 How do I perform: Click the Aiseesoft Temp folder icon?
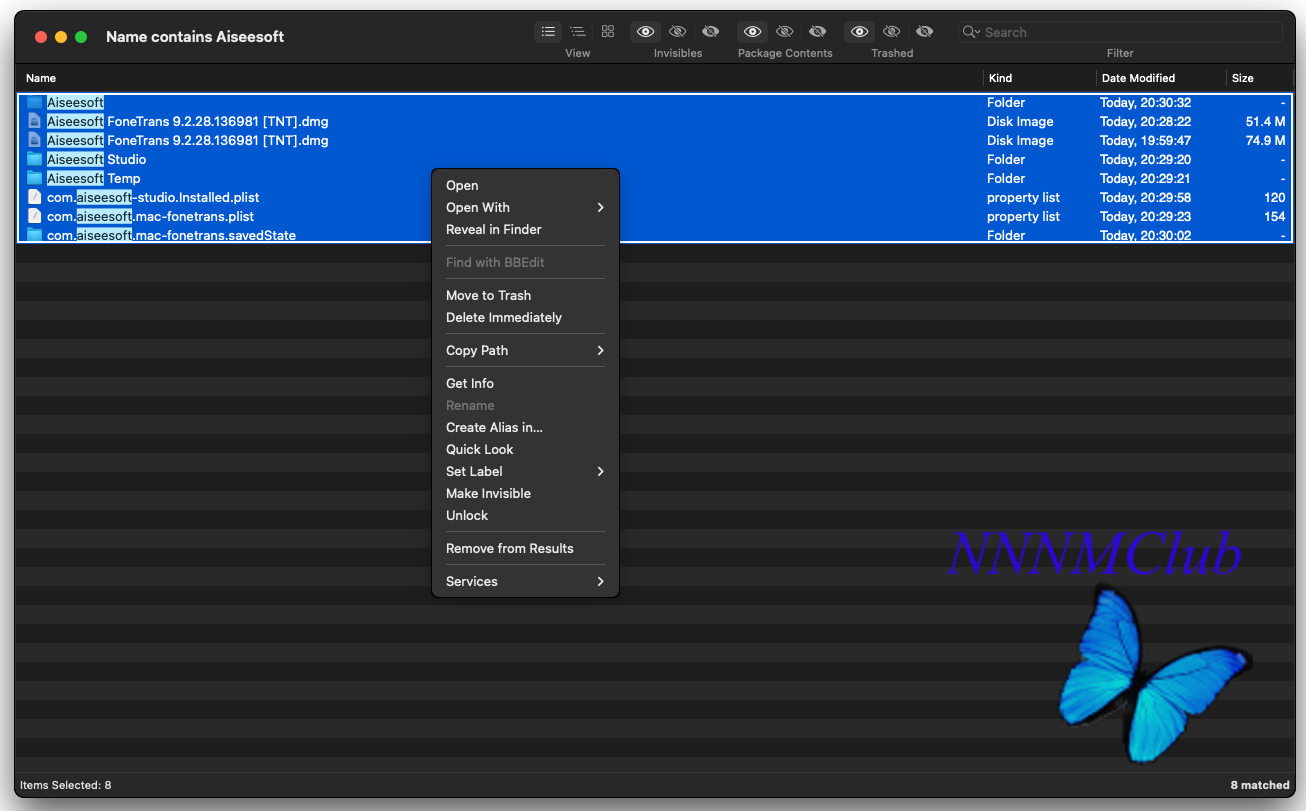[35, 179]
